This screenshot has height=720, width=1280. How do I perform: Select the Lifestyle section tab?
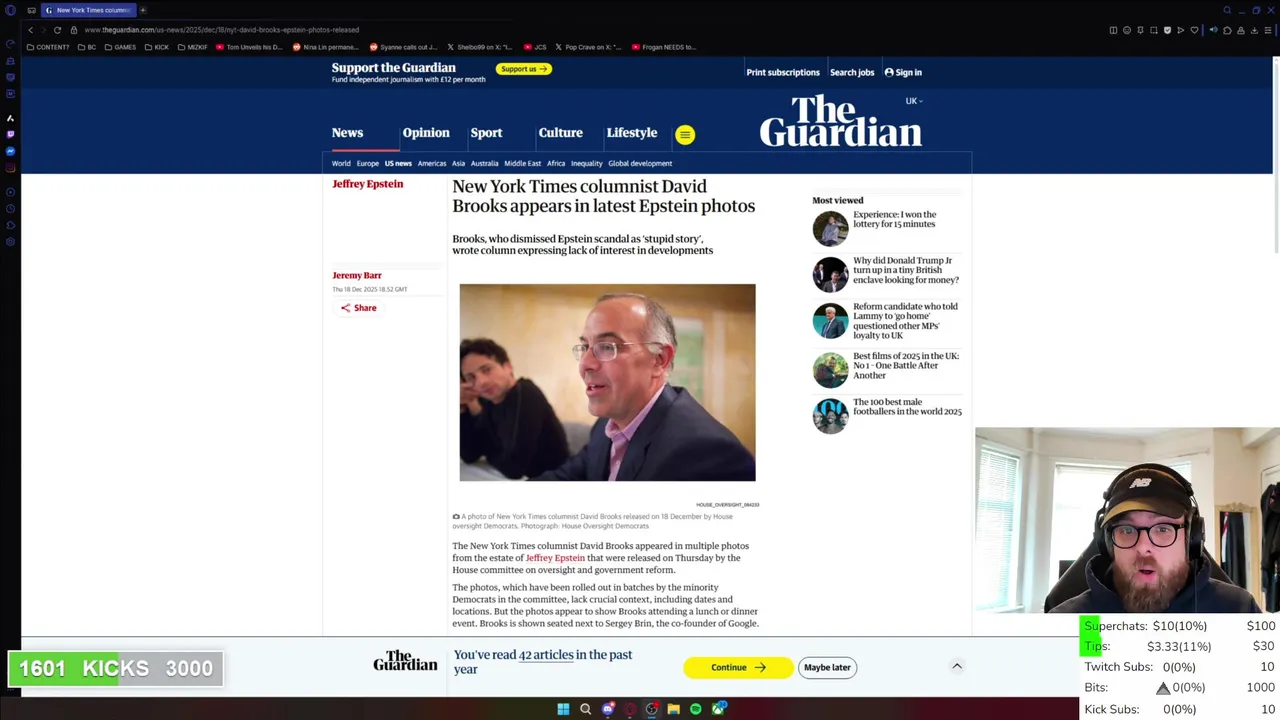click(x=632, y=133)
